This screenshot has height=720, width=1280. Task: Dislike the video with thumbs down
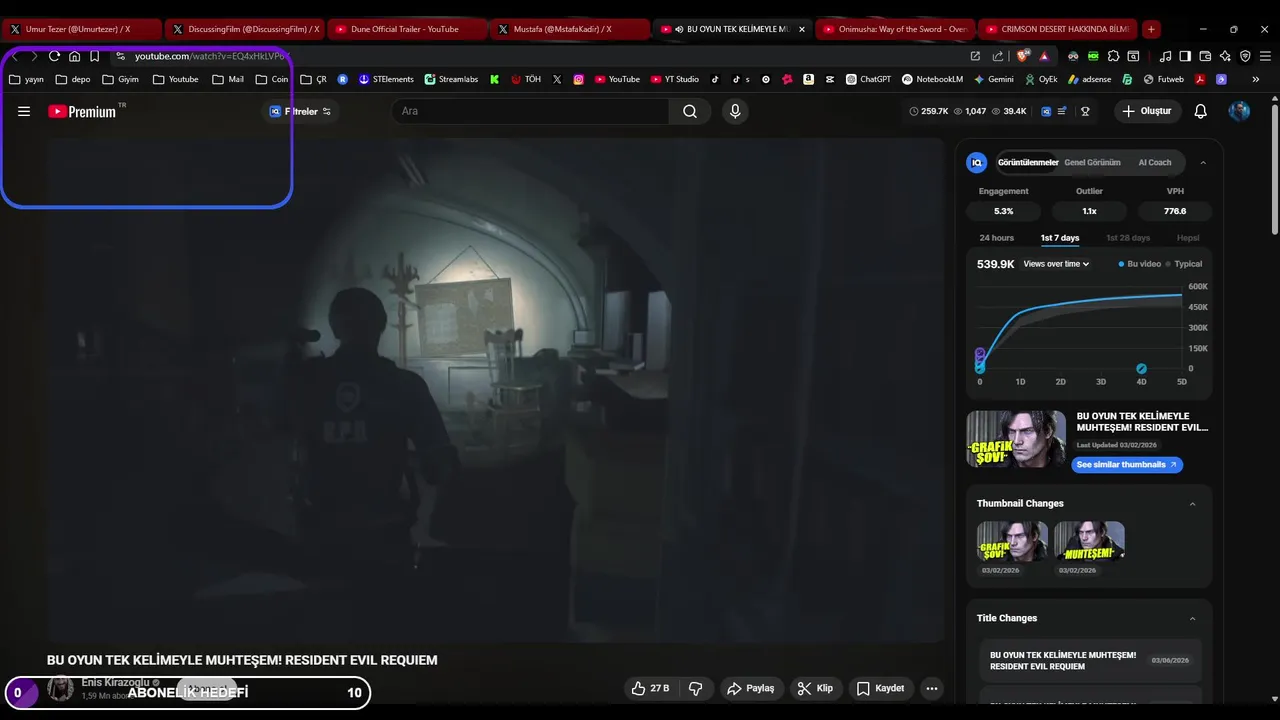(696, 688)
